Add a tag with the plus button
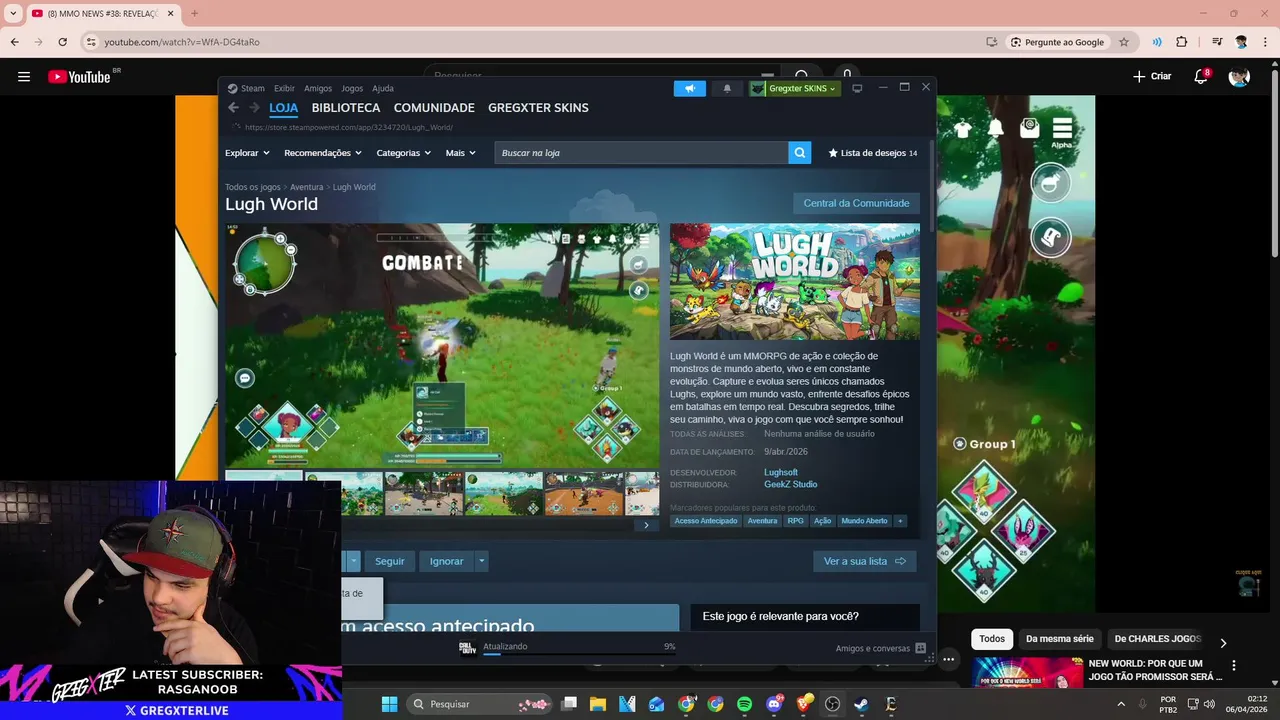This screenshot has height=720, width=1280. click(900, 521)
